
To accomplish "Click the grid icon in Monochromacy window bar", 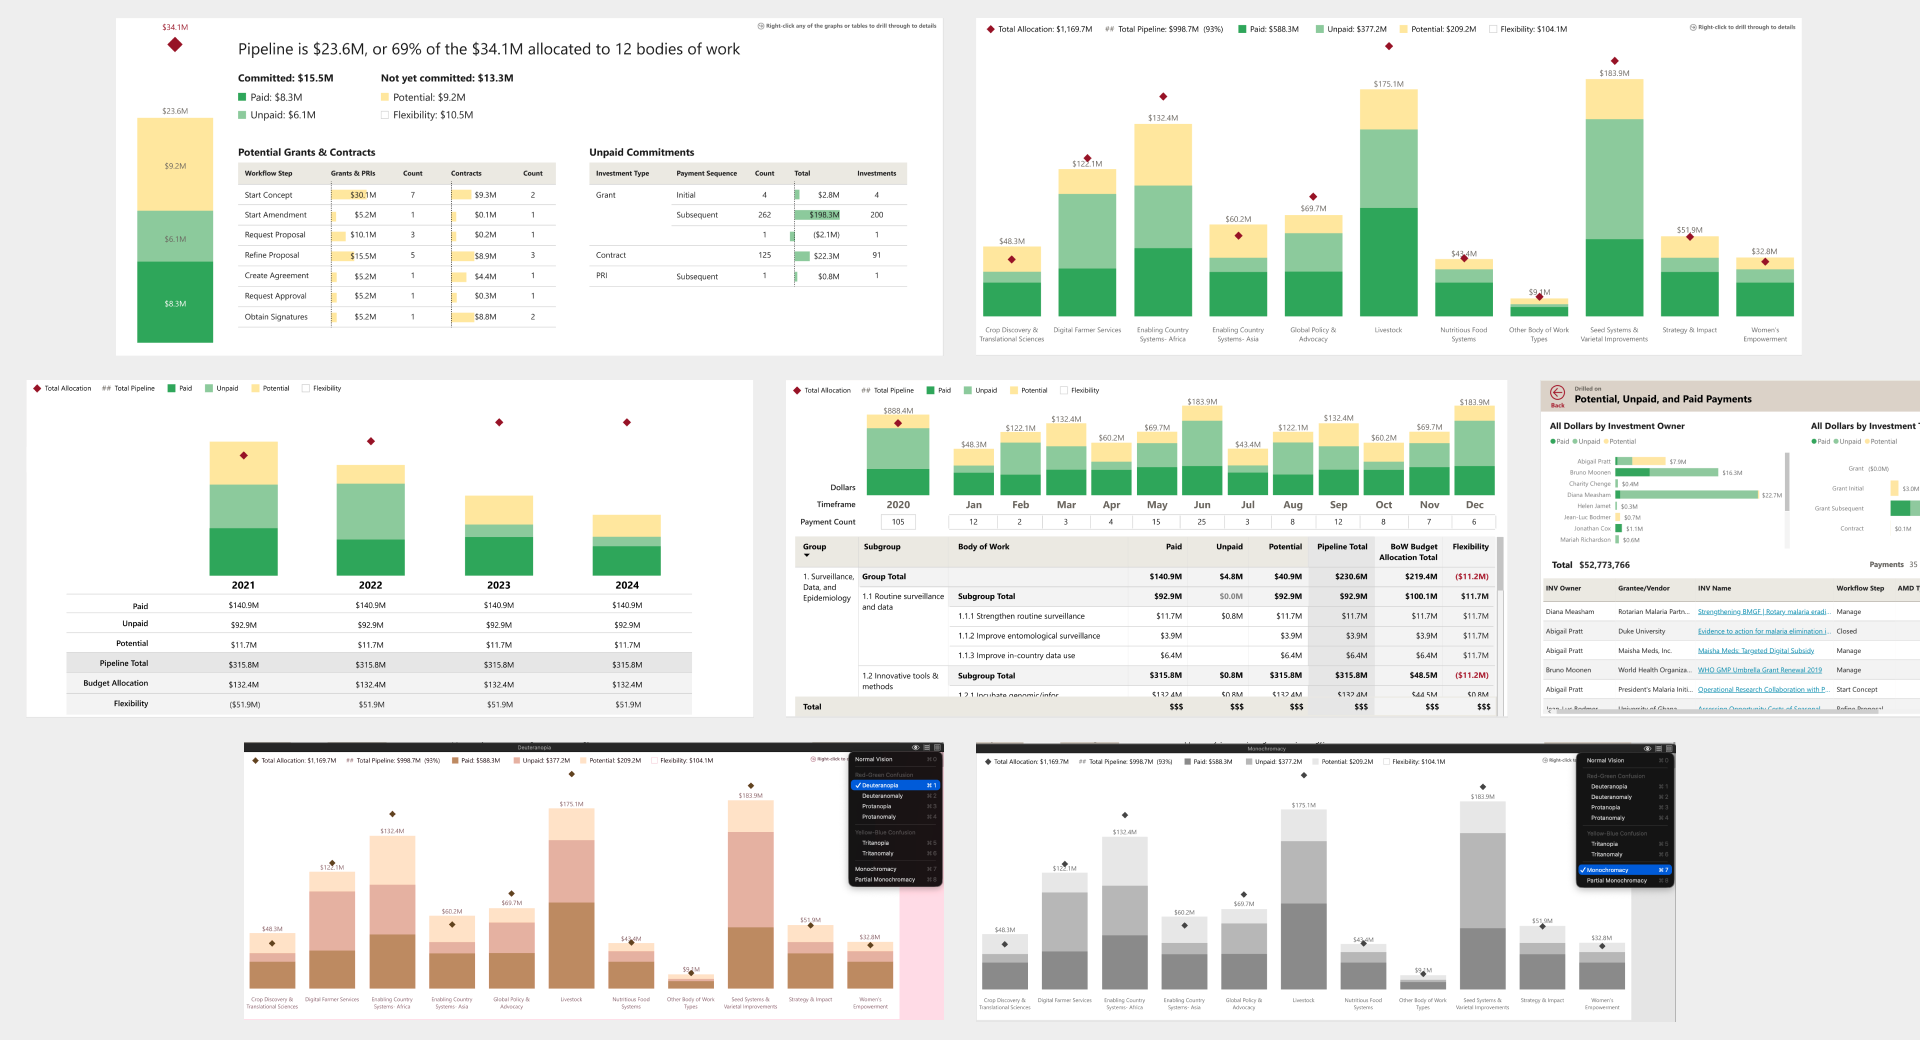I will 1668,748.
